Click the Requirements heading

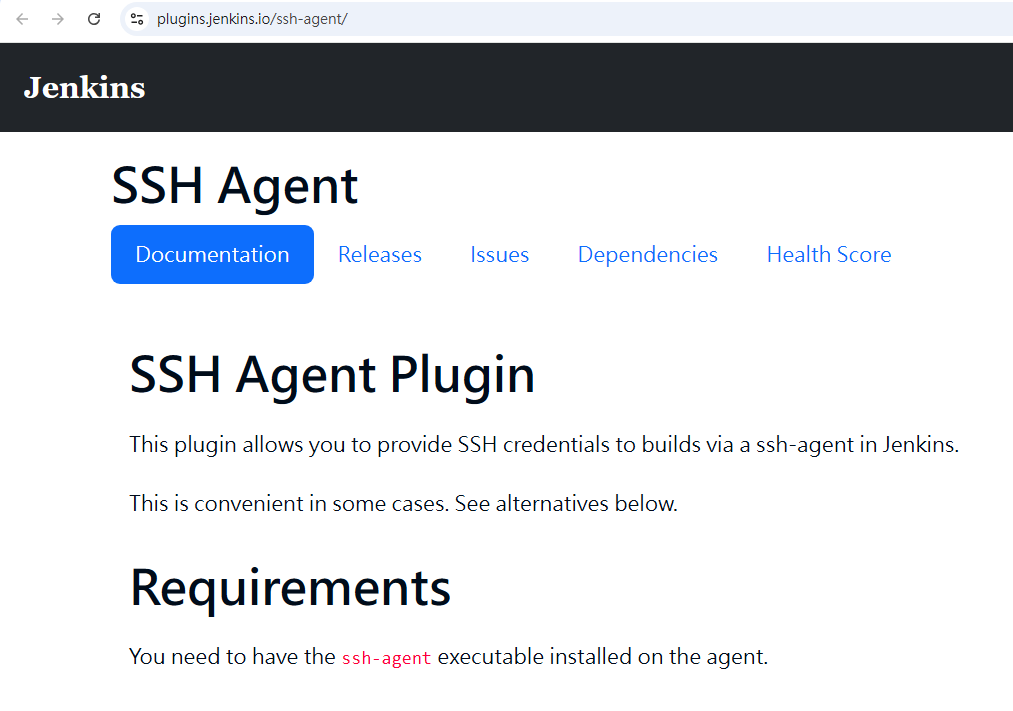(x=290, y=588)
